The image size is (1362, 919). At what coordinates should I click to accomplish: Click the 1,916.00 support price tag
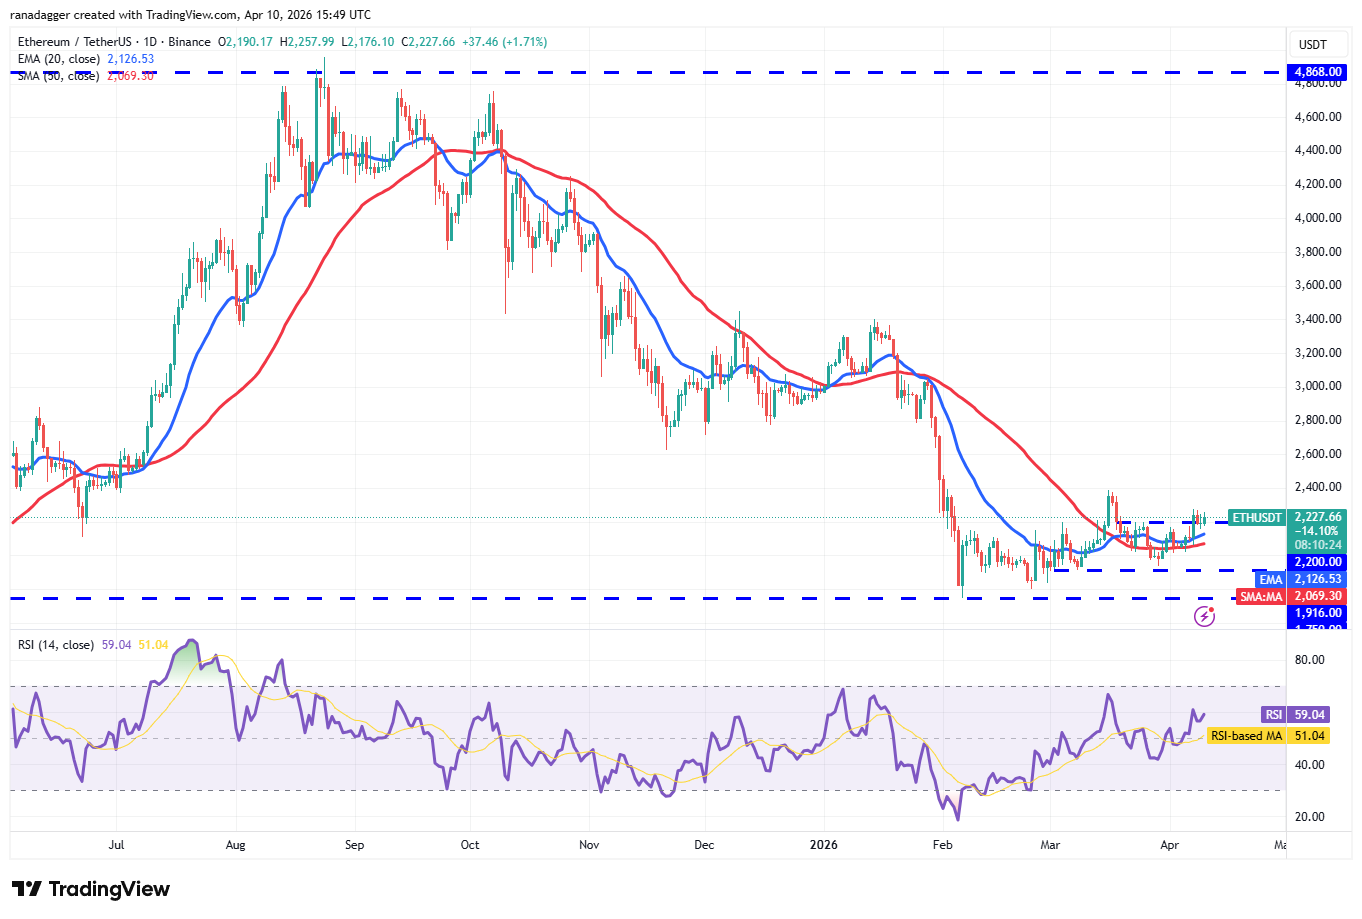pyautogui.click(x=1317, y=613)
